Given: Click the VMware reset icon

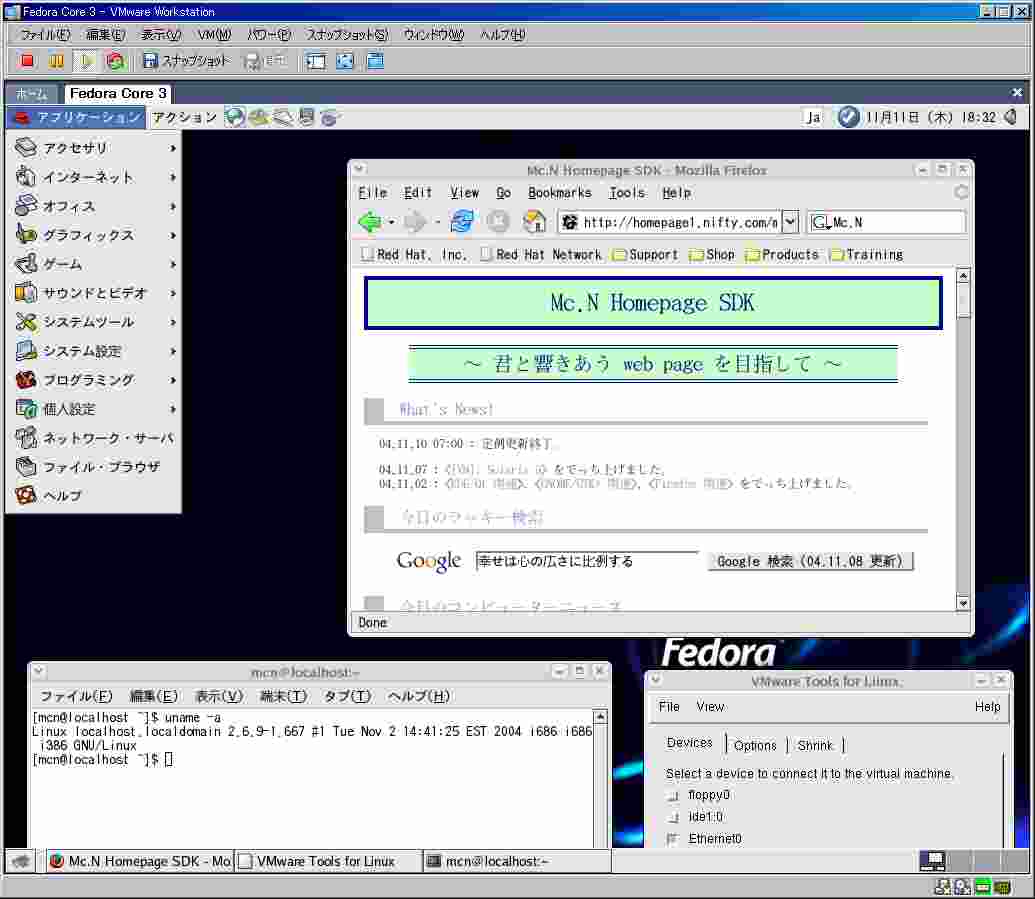Looking at the screenshot, I should (x=115, y=61).
